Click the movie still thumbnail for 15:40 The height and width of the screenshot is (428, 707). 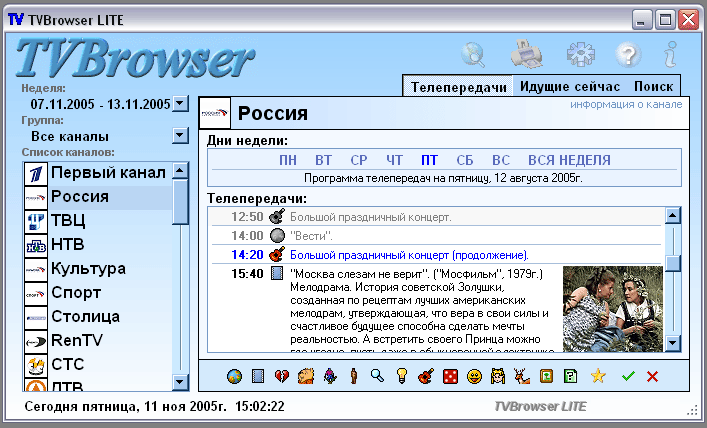point(613,309)
